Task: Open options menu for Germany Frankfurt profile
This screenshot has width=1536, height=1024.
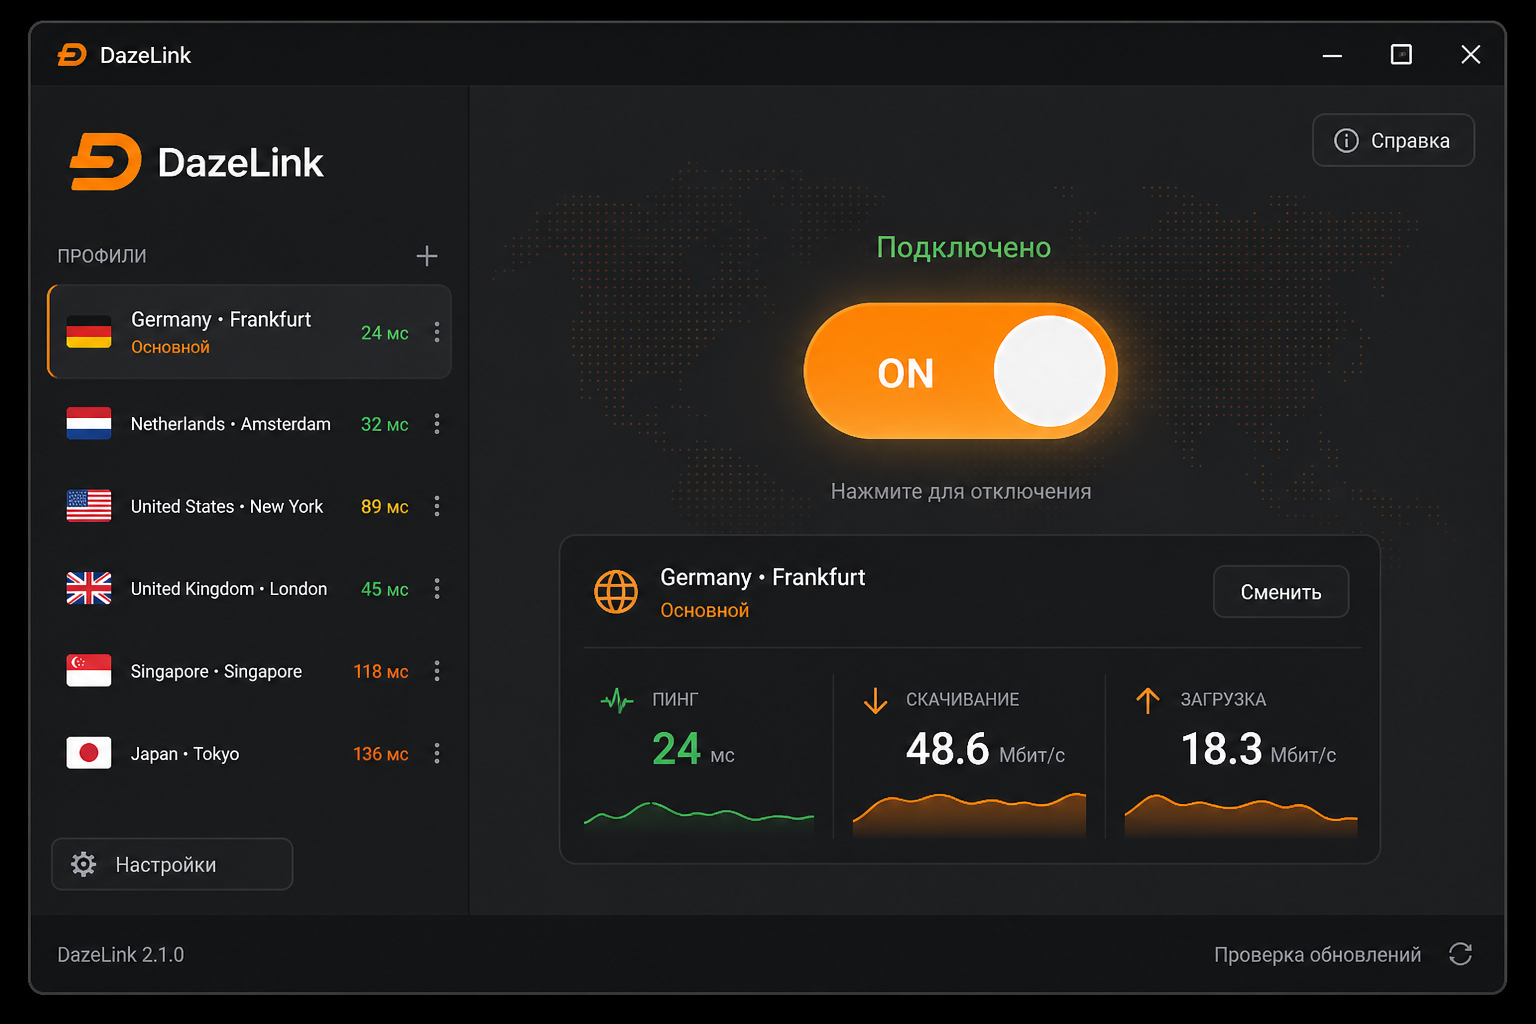Action: point(437,332)
